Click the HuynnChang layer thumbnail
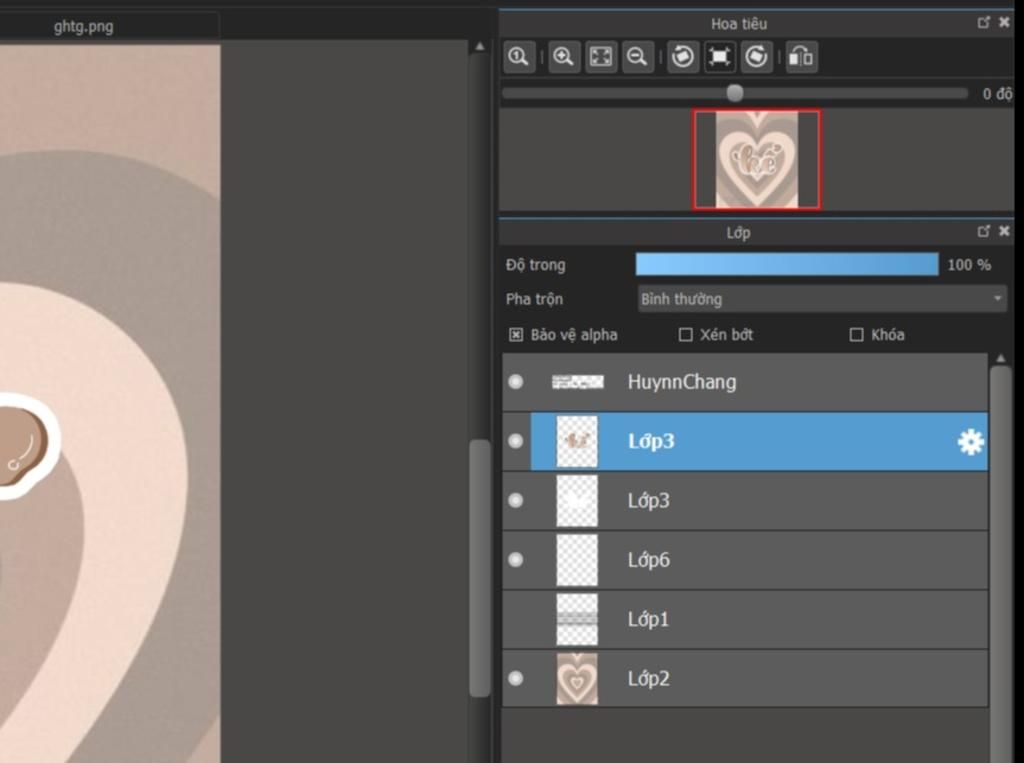Screen dimensions: 1024x763 tap(577, 382)
